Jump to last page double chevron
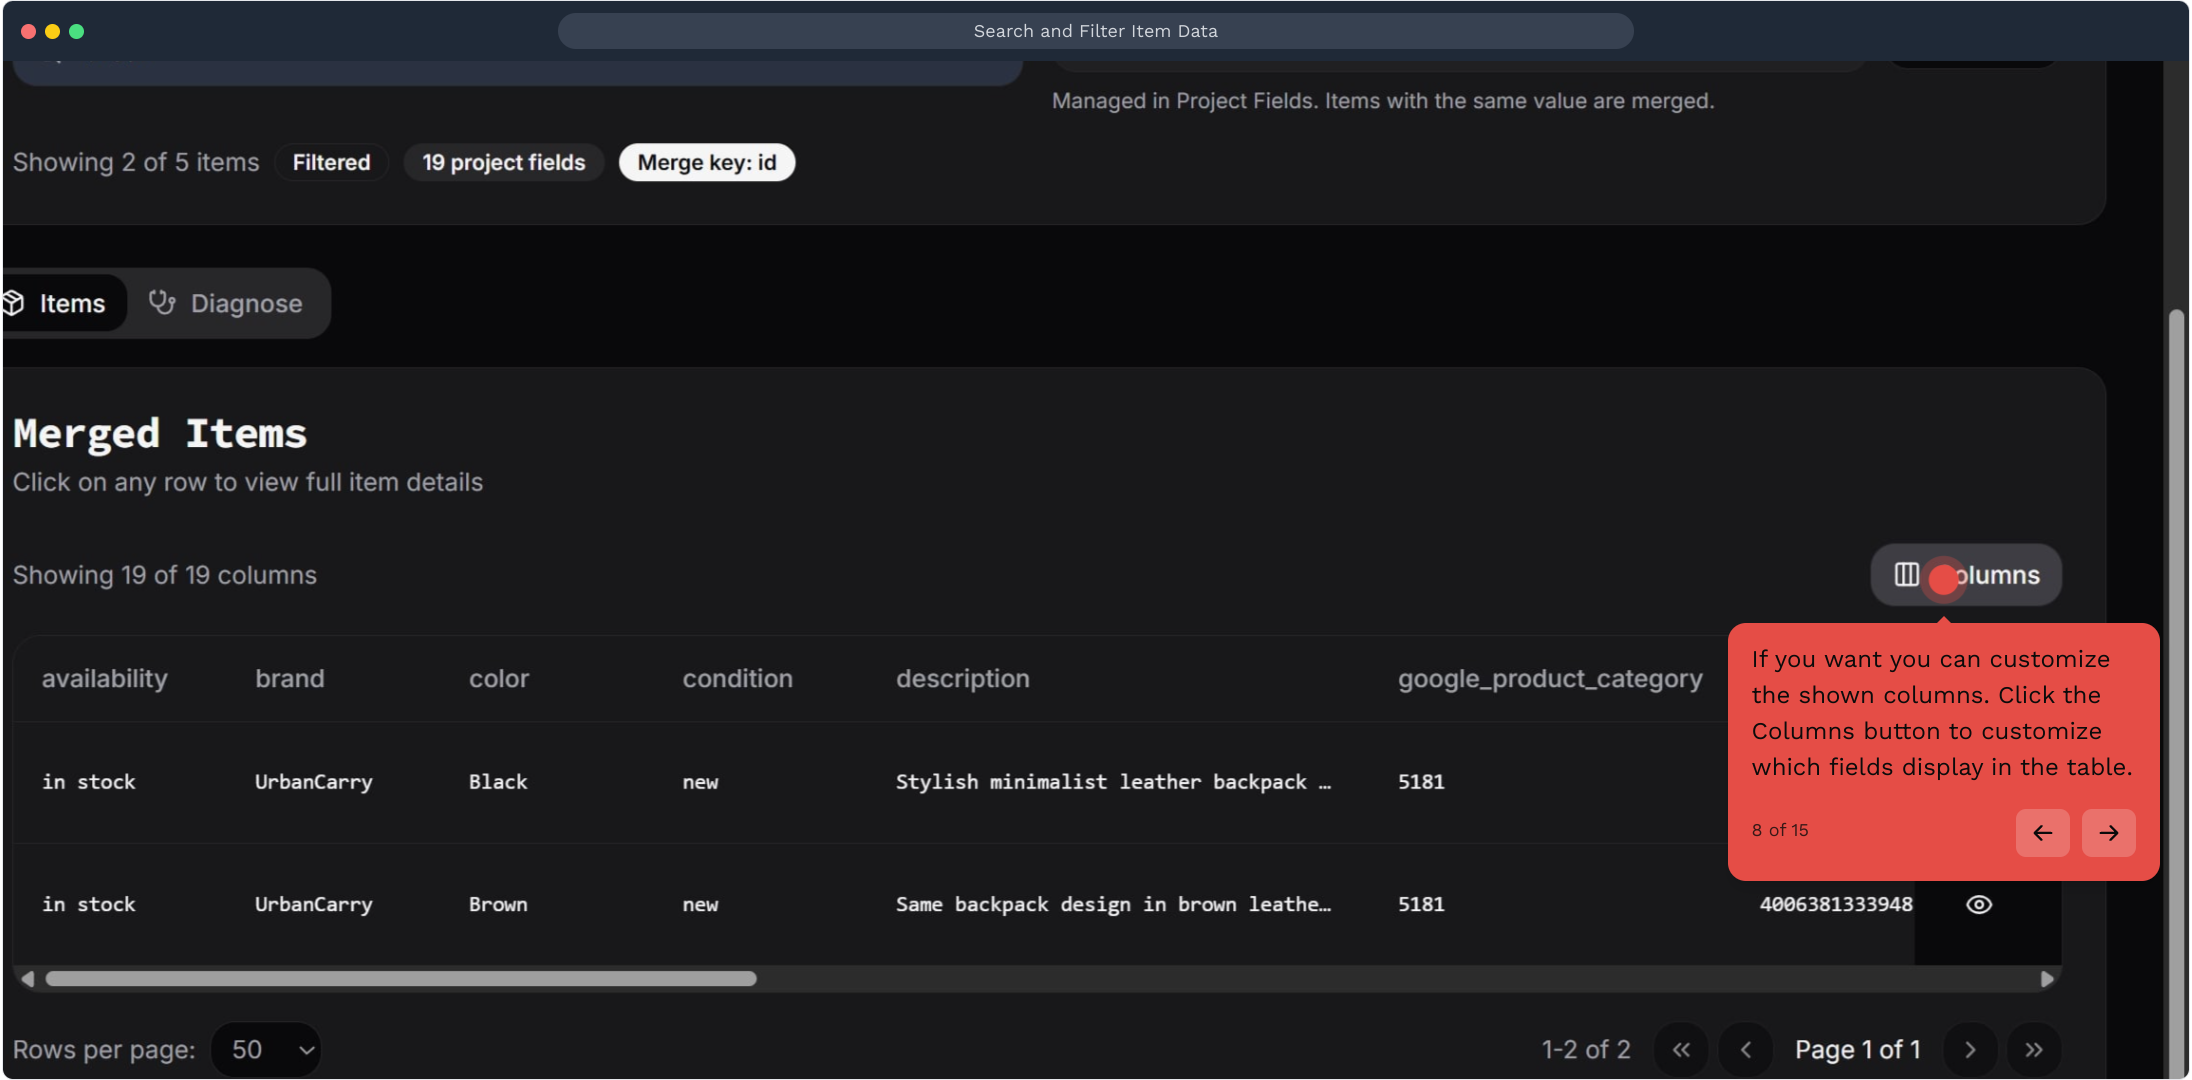2192x1080 pixels. 2034,1050
